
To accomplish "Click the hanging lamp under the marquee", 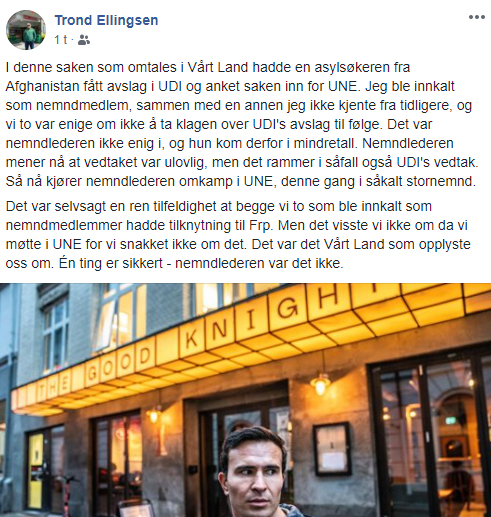I will point(320,384).
